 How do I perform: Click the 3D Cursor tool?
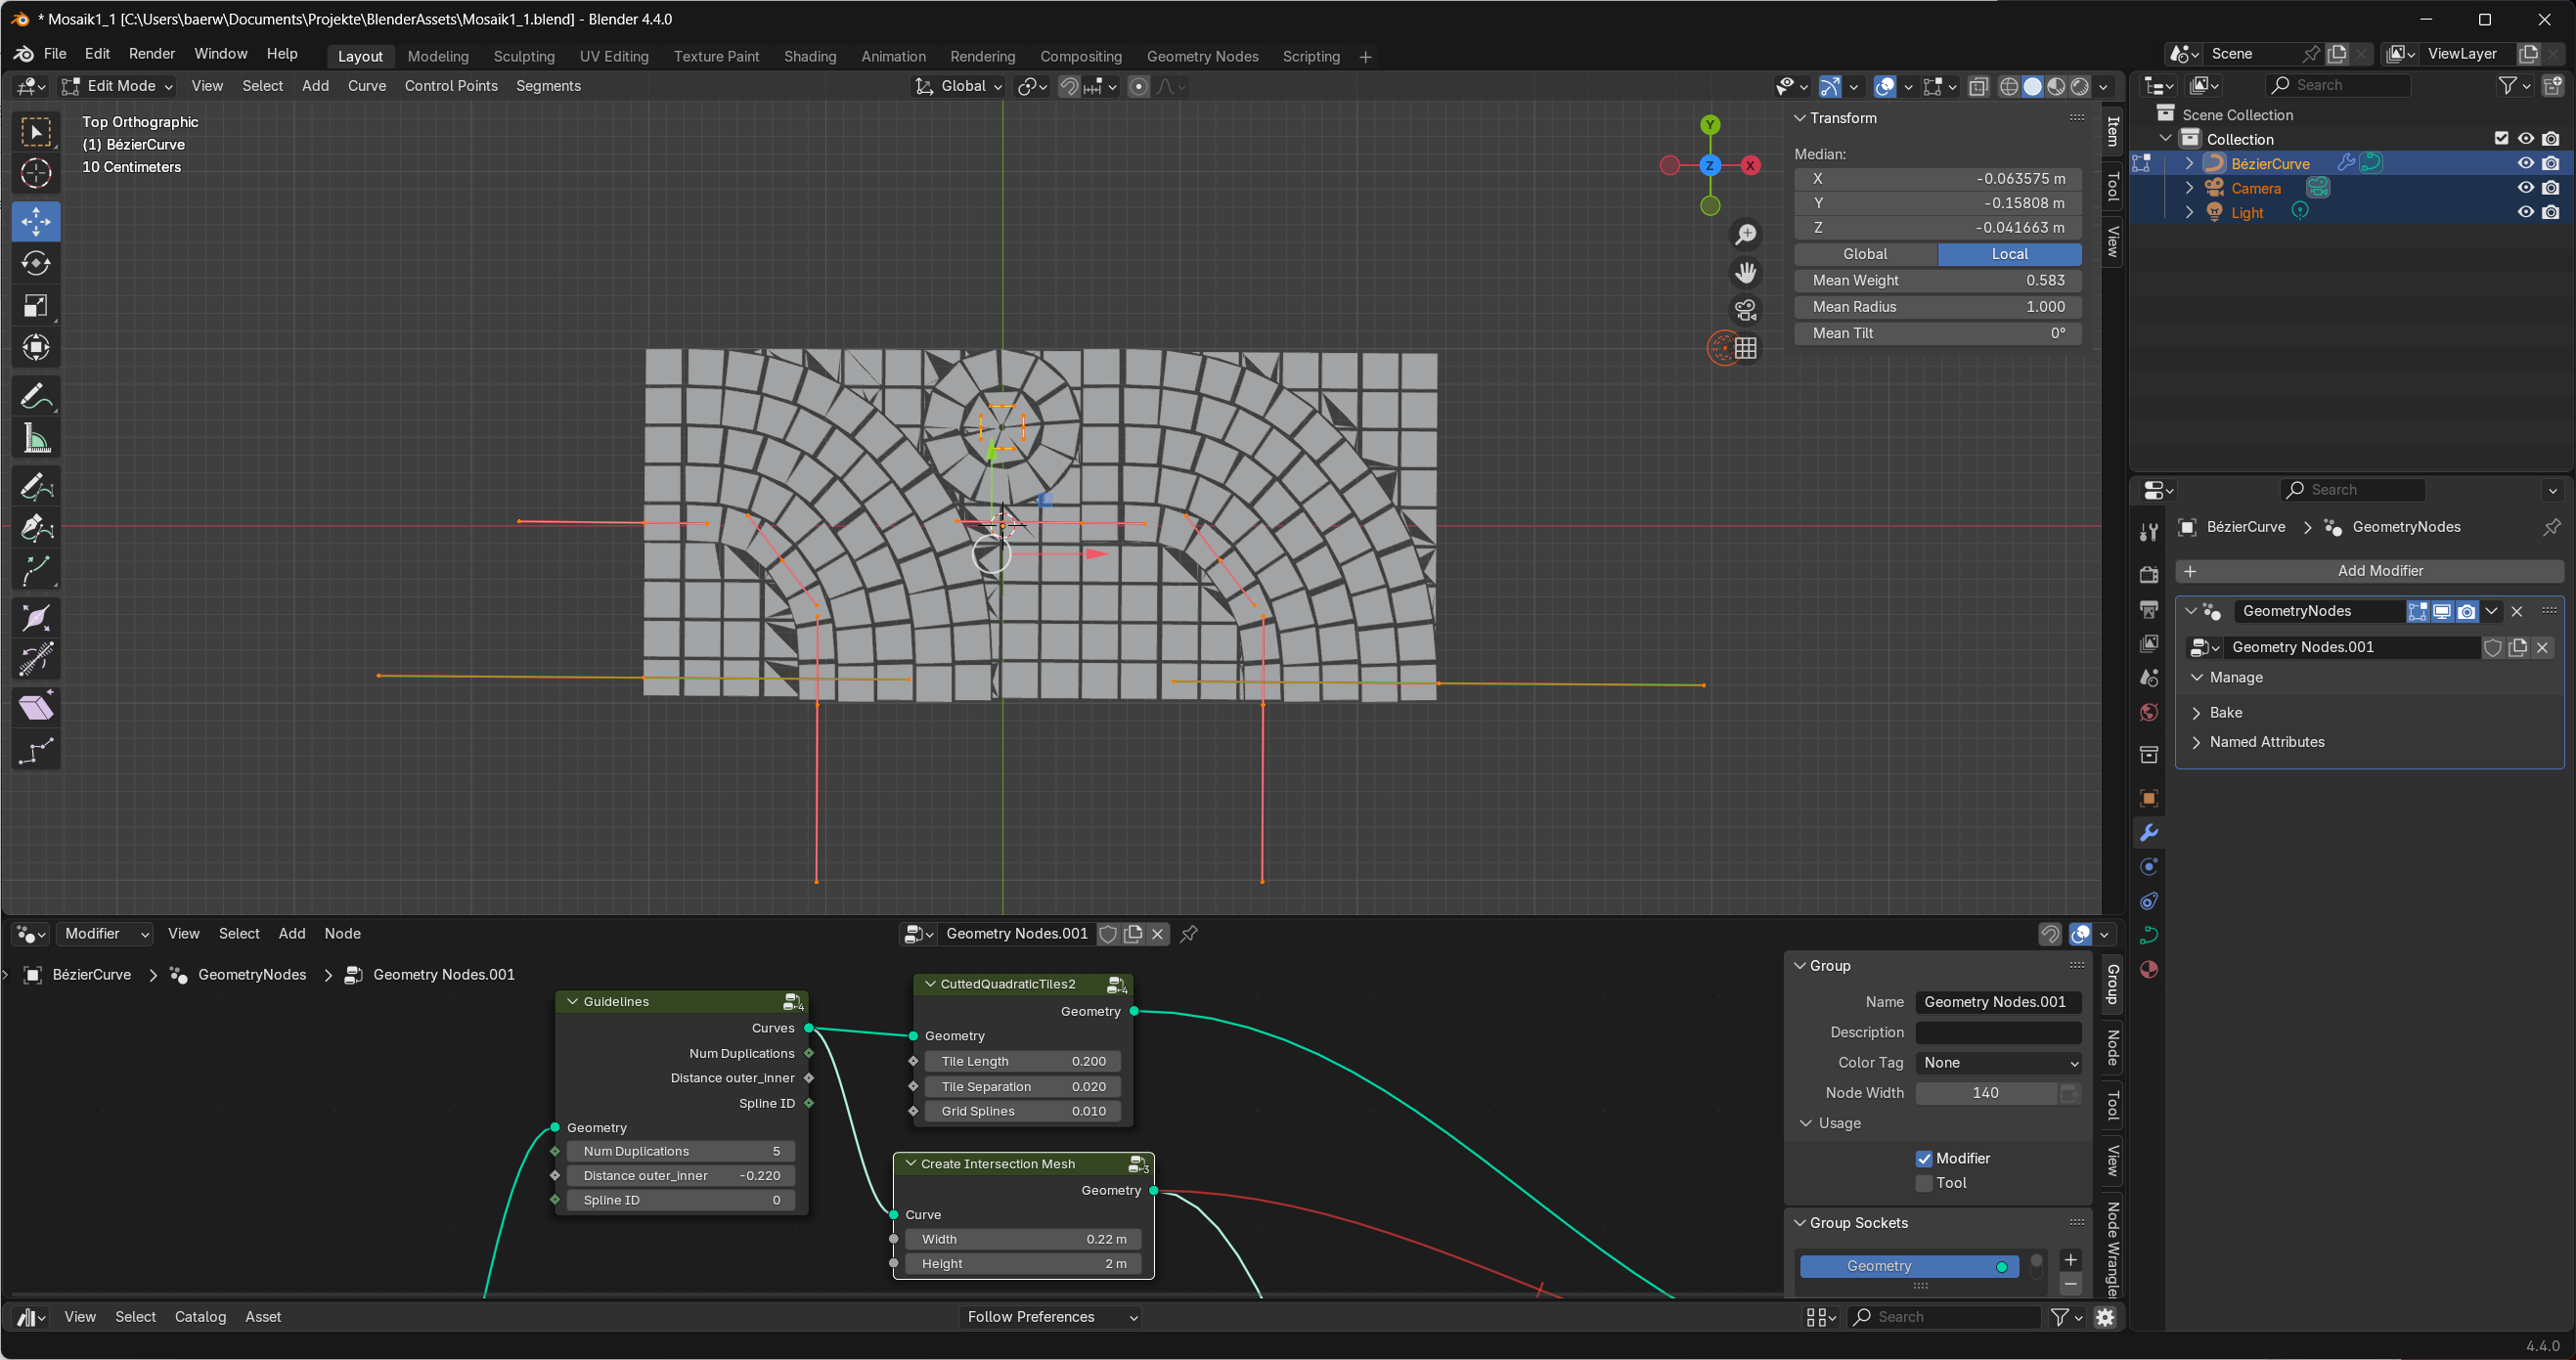click(36, 174)
